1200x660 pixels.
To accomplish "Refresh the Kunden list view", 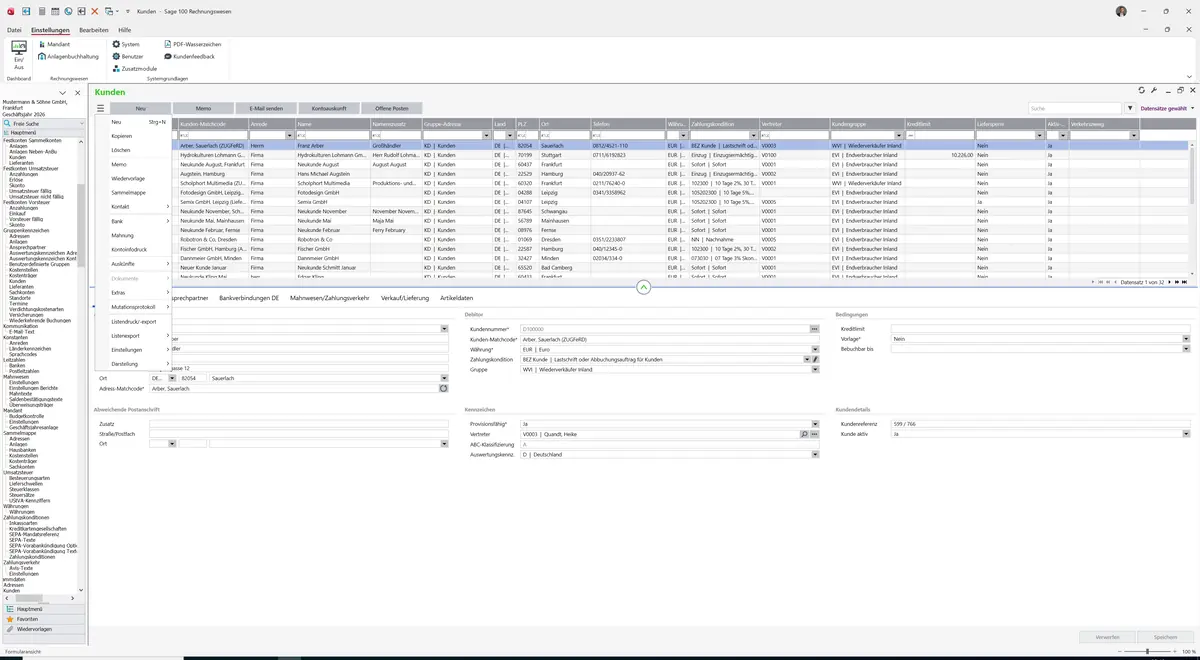I will [x=1141, y=90].
